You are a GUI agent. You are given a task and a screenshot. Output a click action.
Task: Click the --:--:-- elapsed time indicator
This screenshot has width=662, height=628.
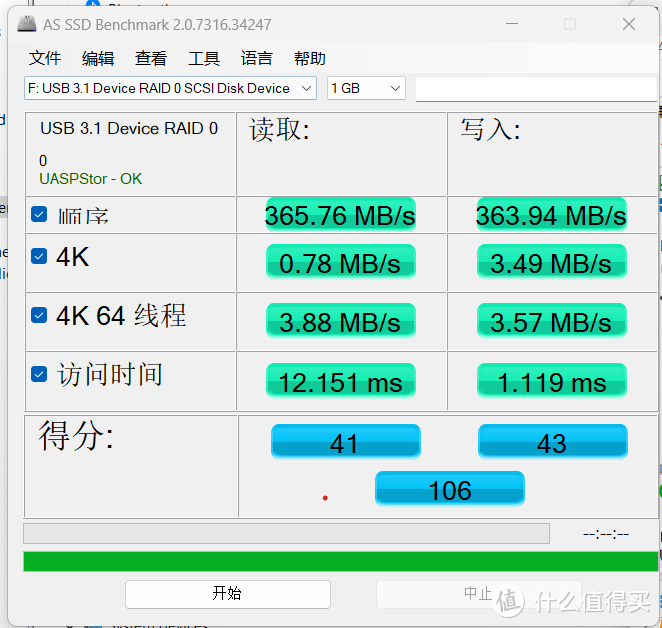pyautogui.click(x=606, y=534)
